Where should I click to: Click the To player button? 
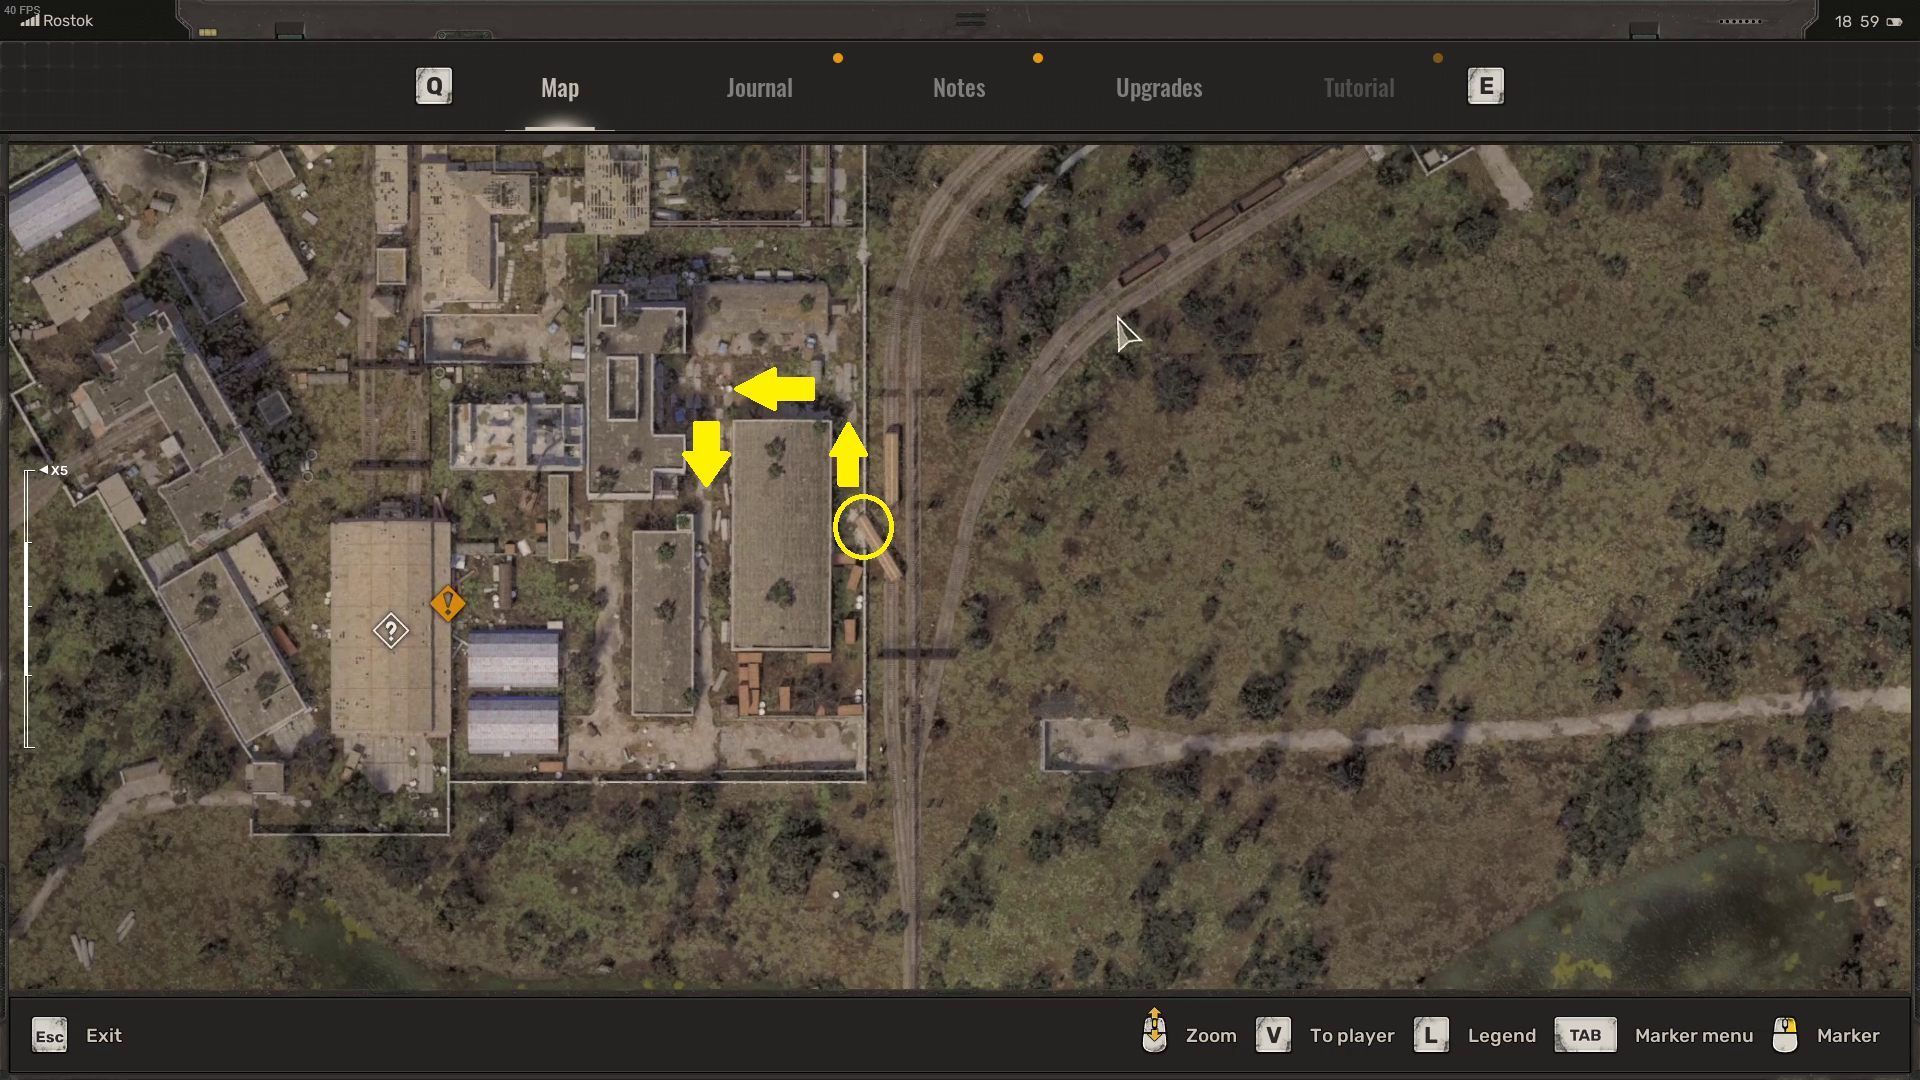coord(1351,1036)
